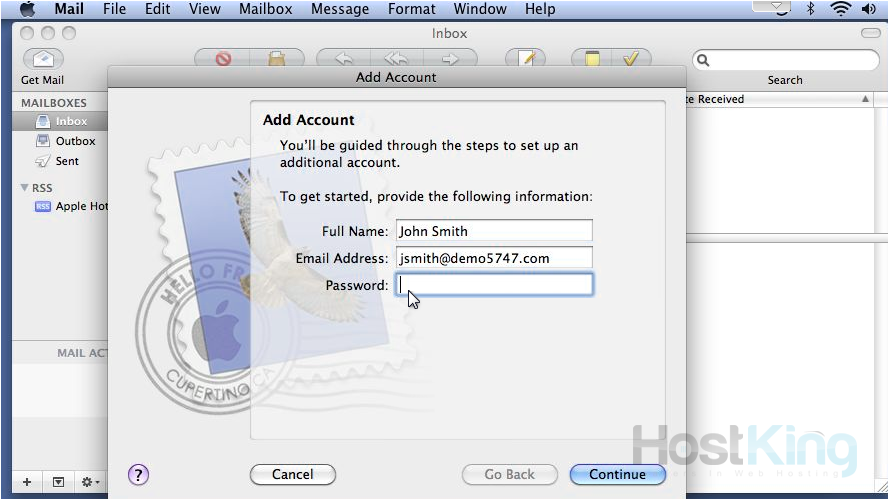
Task: Click the Note toolbar icon
Action: [x=592, y=59]
